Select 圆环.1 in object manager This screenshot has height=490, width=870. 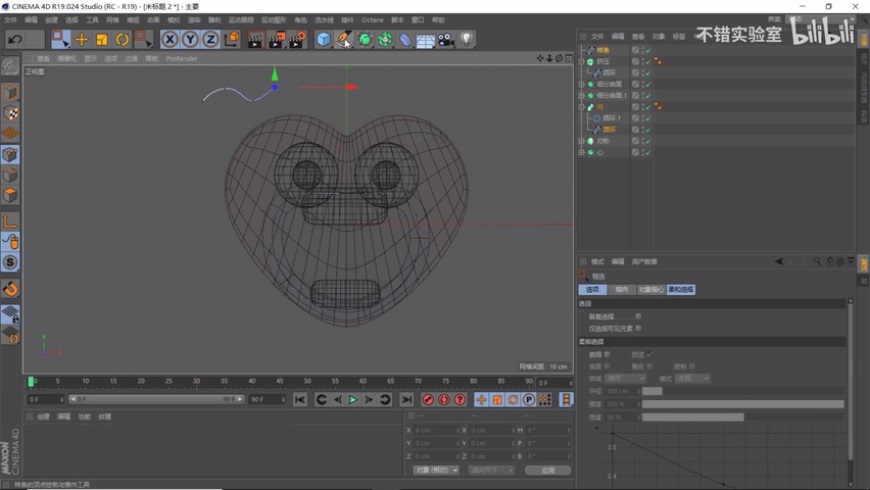(611, 118)
